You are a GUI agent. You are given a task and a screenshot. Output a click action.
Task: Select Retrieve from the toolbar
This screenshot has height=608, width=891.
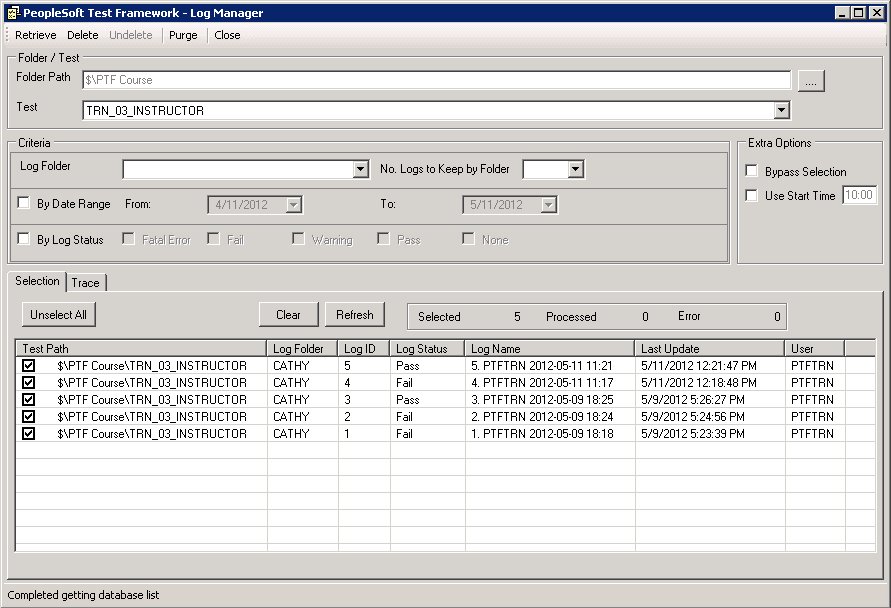[x=35, y=35]
